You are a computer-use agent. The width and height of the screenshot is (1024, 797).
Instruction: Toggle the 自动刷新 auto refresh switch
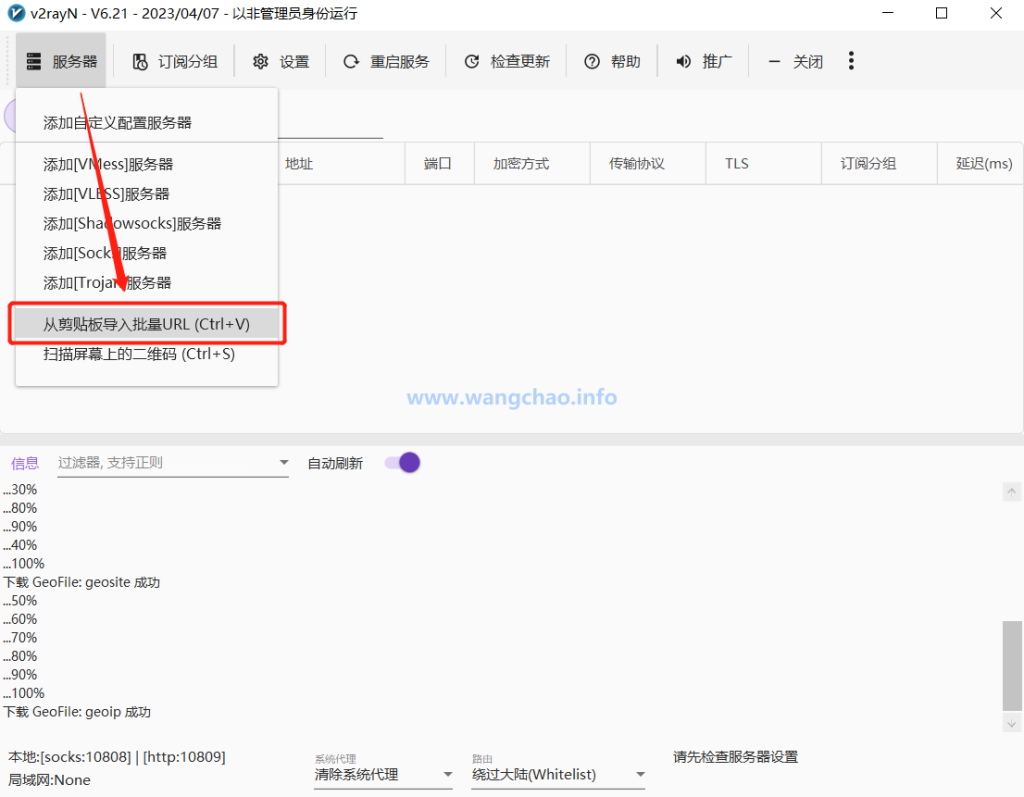click(x=402, y=463)
